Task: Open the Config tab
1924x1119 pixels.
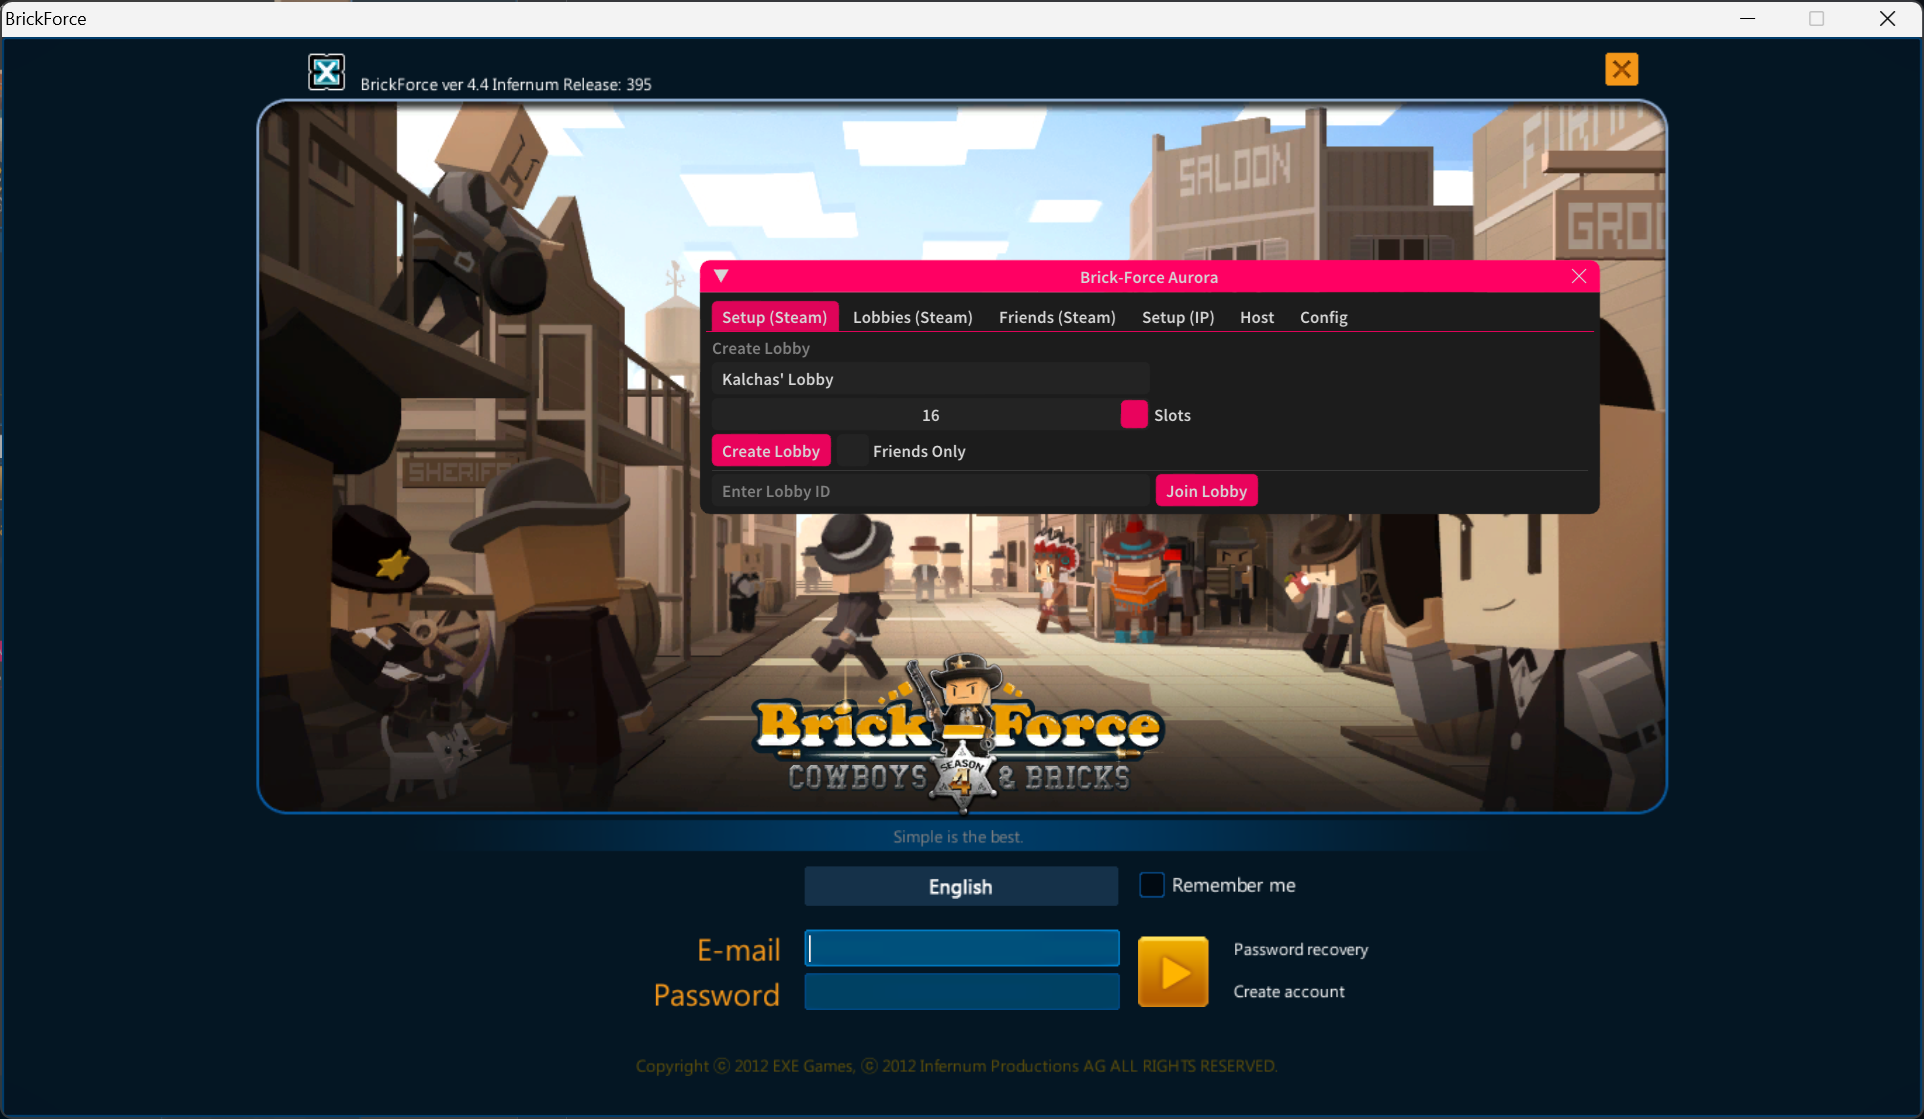Action: (1323, 317)
